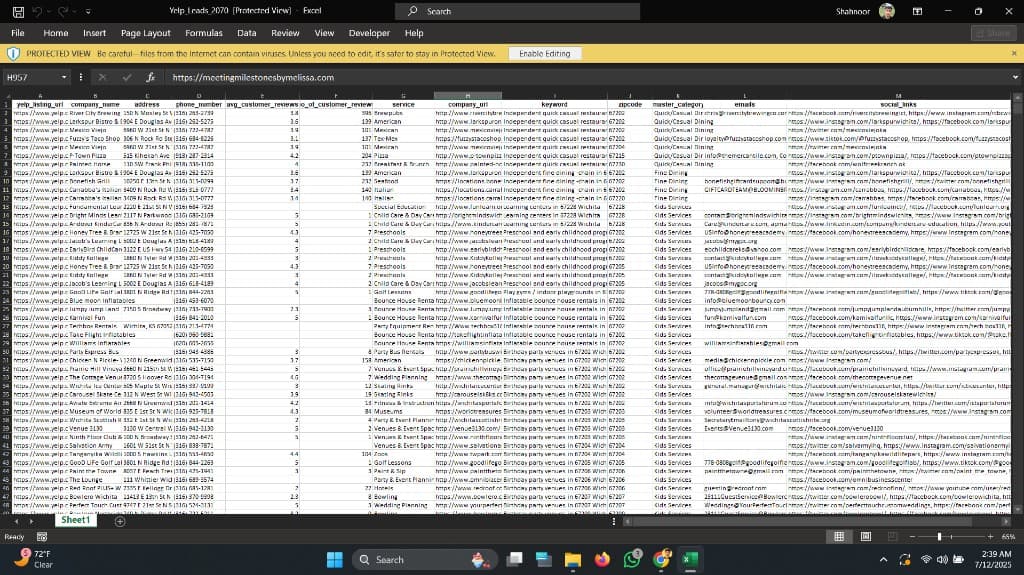Open Shahnoor's account profile picture
The image size is (1024, 575).
pos(886,11)
